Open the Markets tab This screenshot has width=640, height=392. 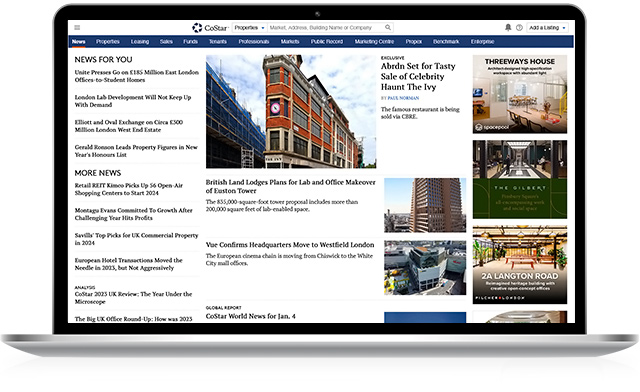point(290,42)
